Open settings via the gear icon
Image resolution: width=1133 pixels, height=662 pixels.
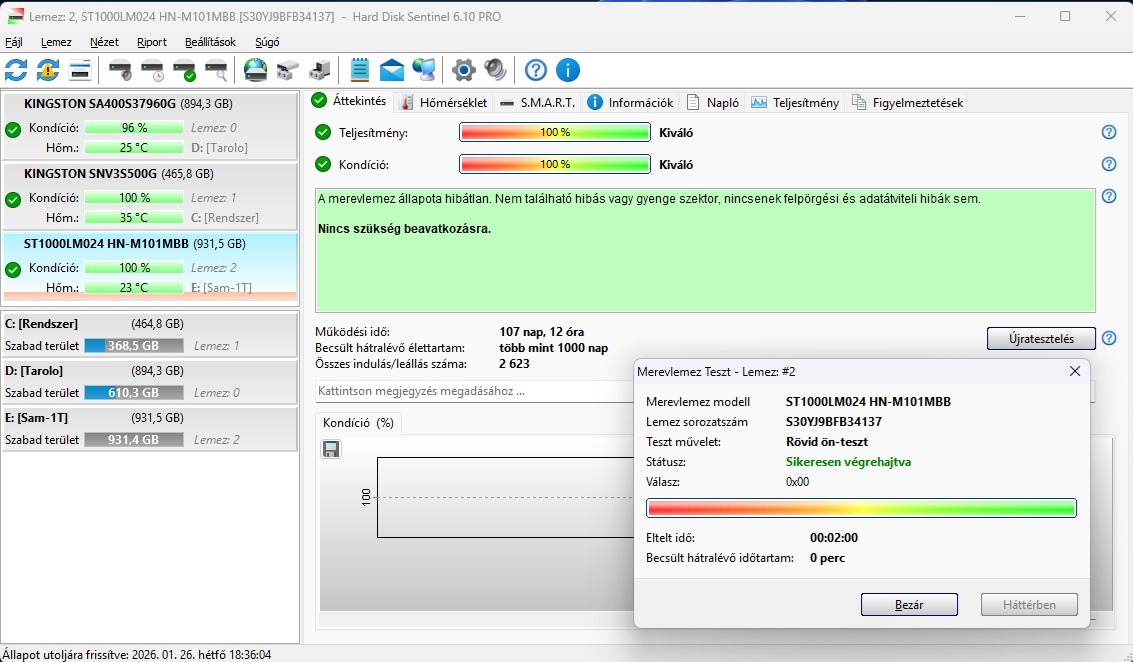point(463,70)
